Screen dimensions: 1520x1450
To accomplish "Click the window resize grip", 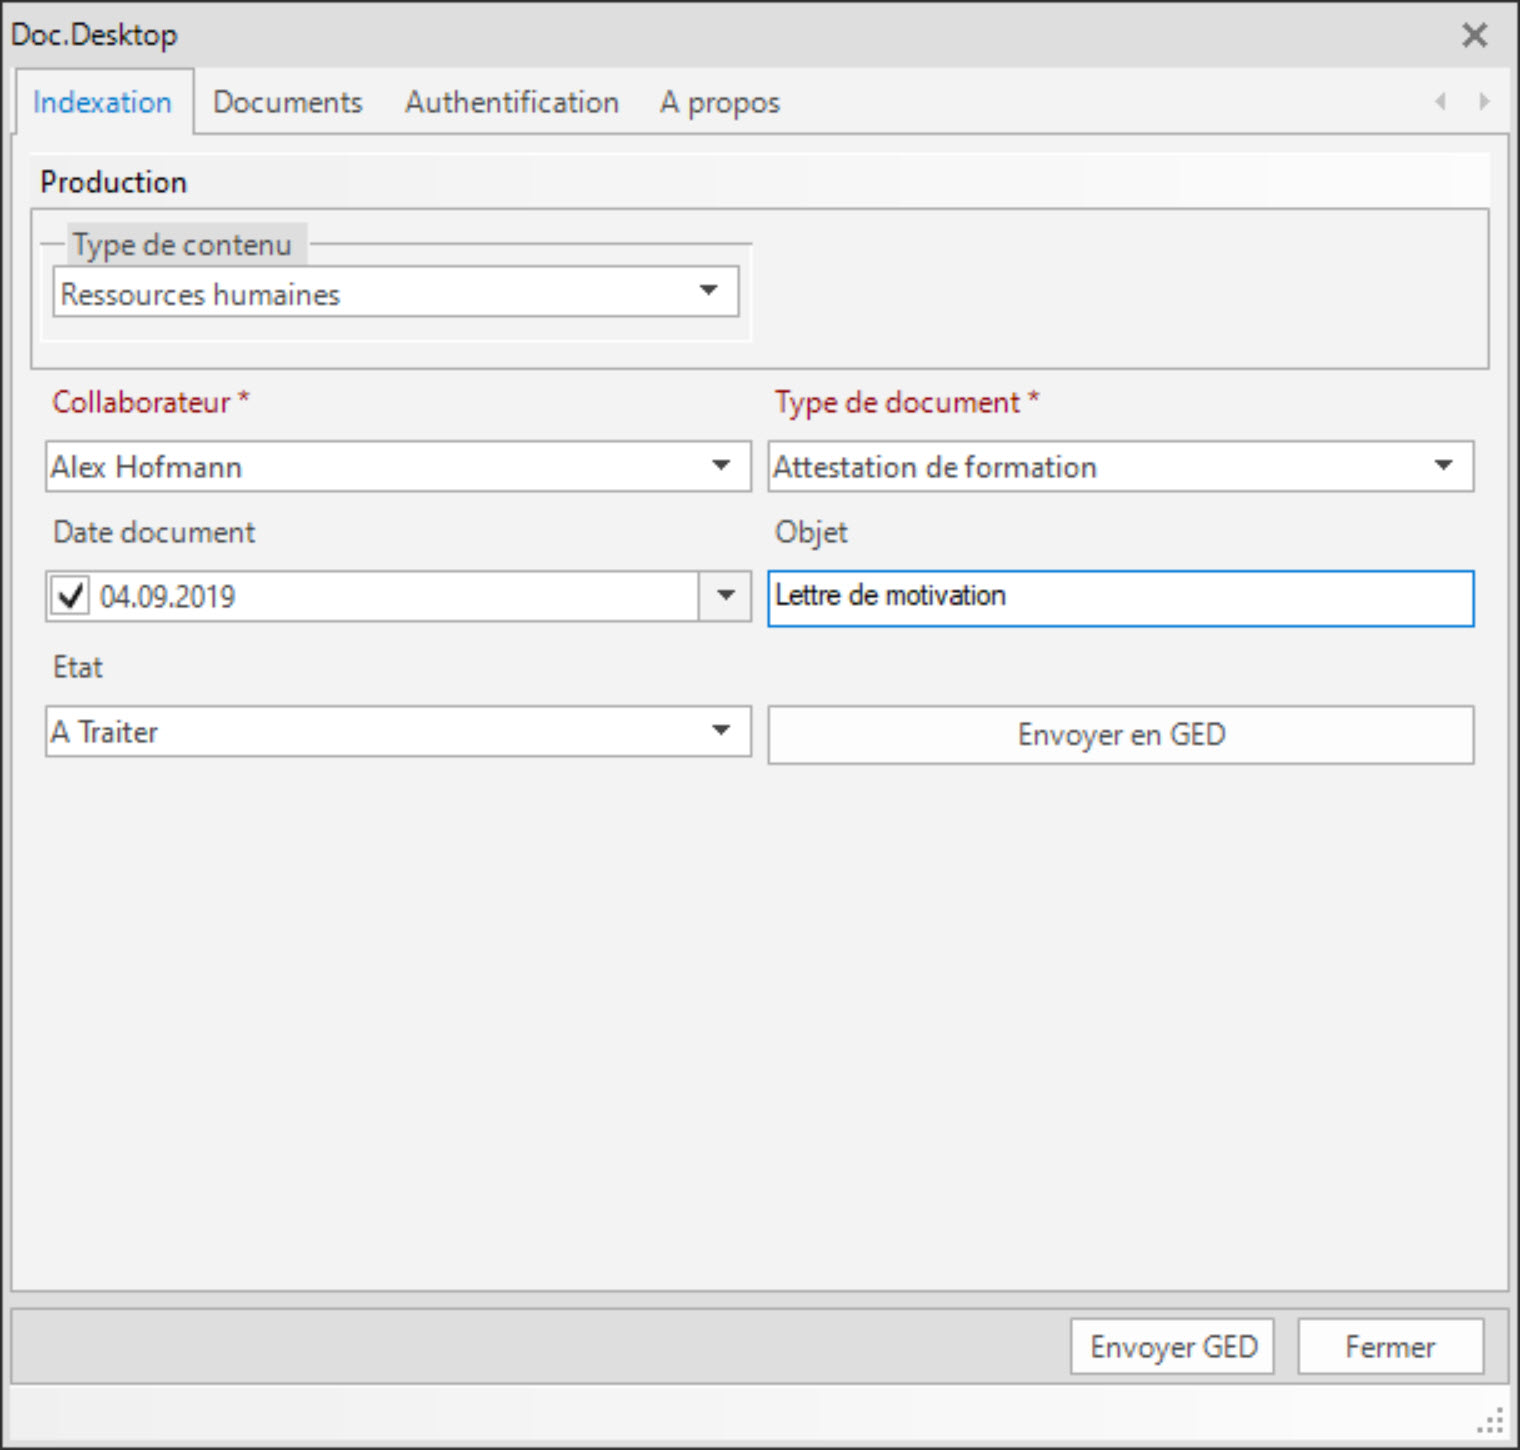I will [1491, 1420].
